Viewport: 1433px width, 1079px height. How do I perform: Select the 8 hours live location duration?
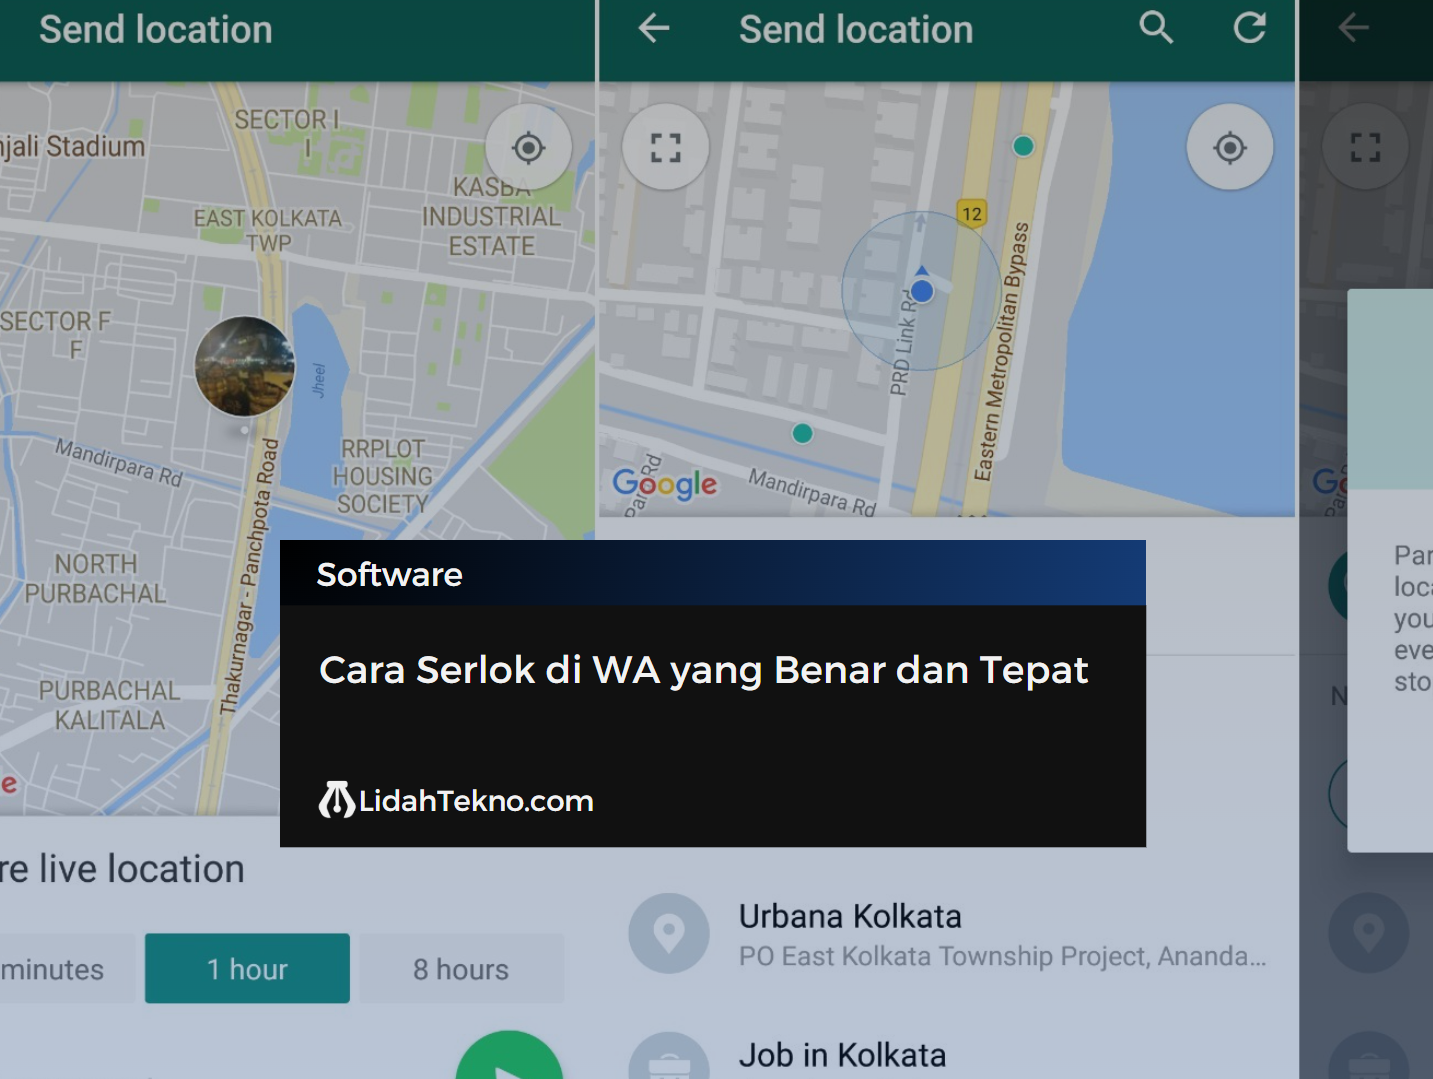[x=461, y=969]
